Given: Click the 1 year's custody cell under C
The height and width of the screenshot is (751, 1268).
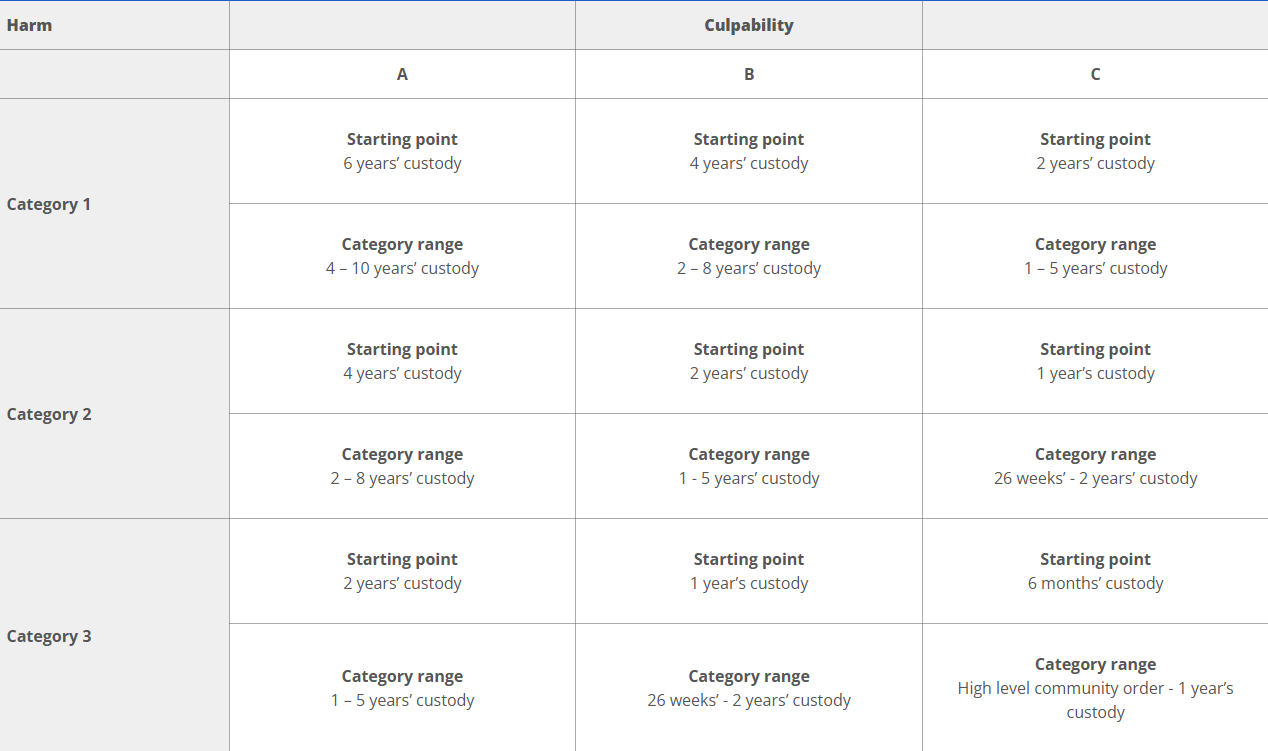Looking at the screenshot, I should click(x=1095, y=361).
